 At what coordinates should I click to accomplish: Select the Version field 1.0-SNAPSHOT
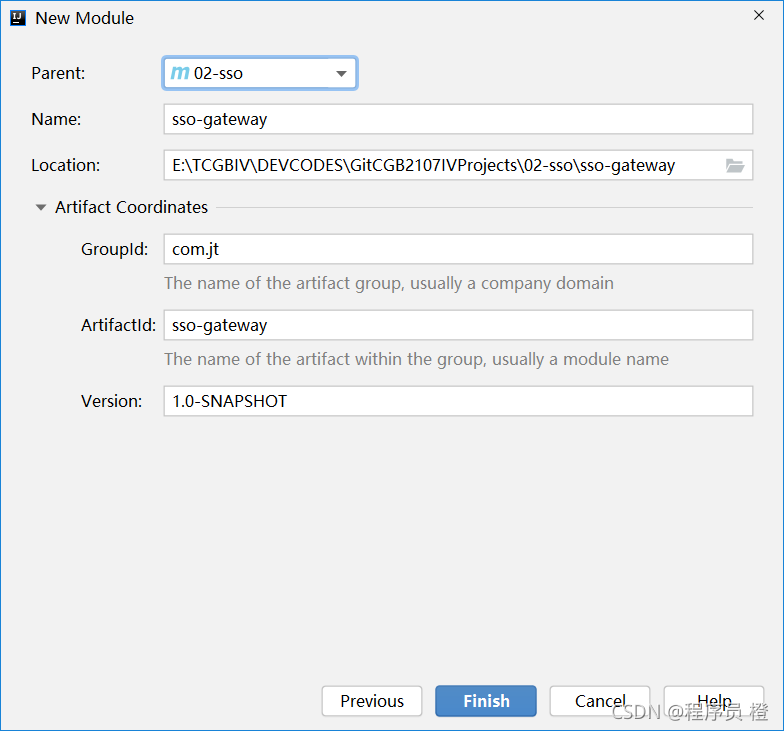pyautogui.click(x=458, y=401)
